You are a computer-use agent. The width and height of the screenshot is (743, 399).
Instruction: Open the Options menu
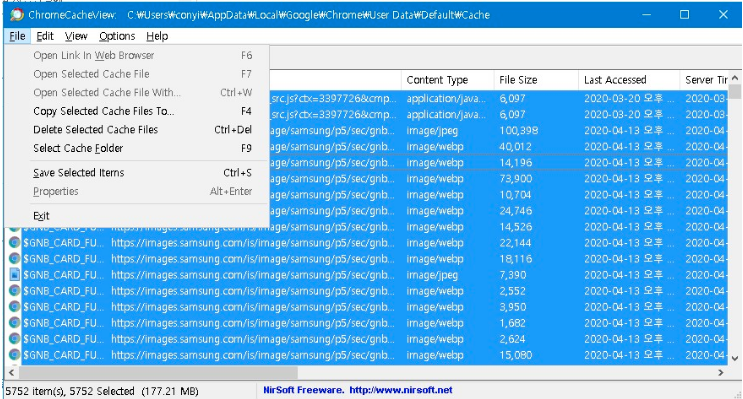coord(117,36)
